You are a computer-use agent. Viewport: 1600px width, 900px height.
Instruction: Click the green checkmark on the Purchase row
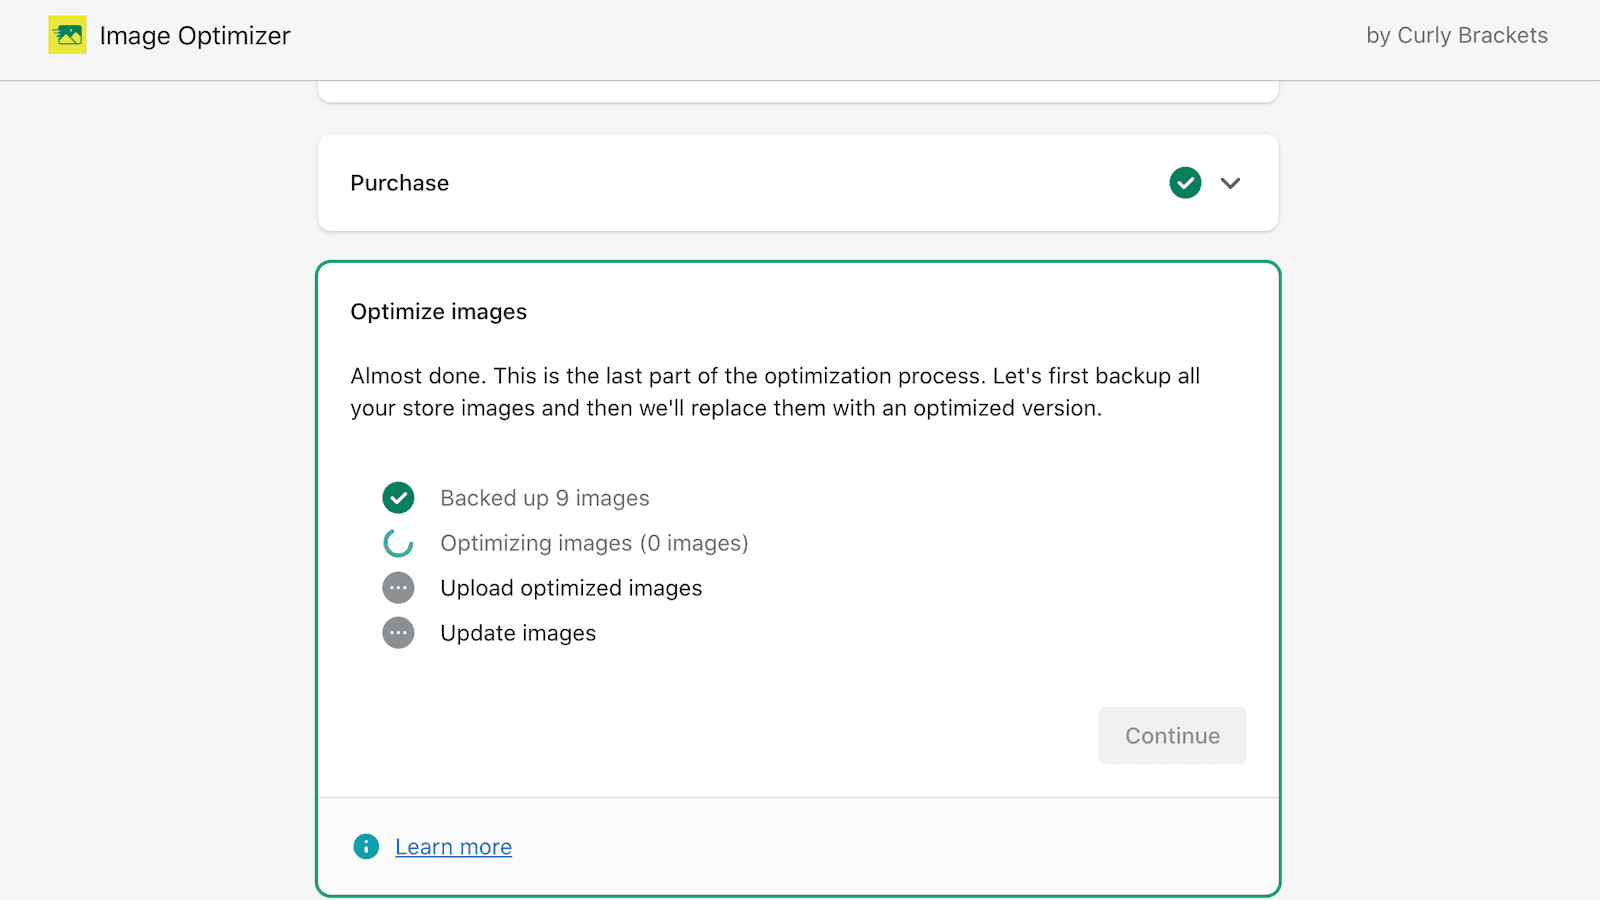(x=1184, y=183)
